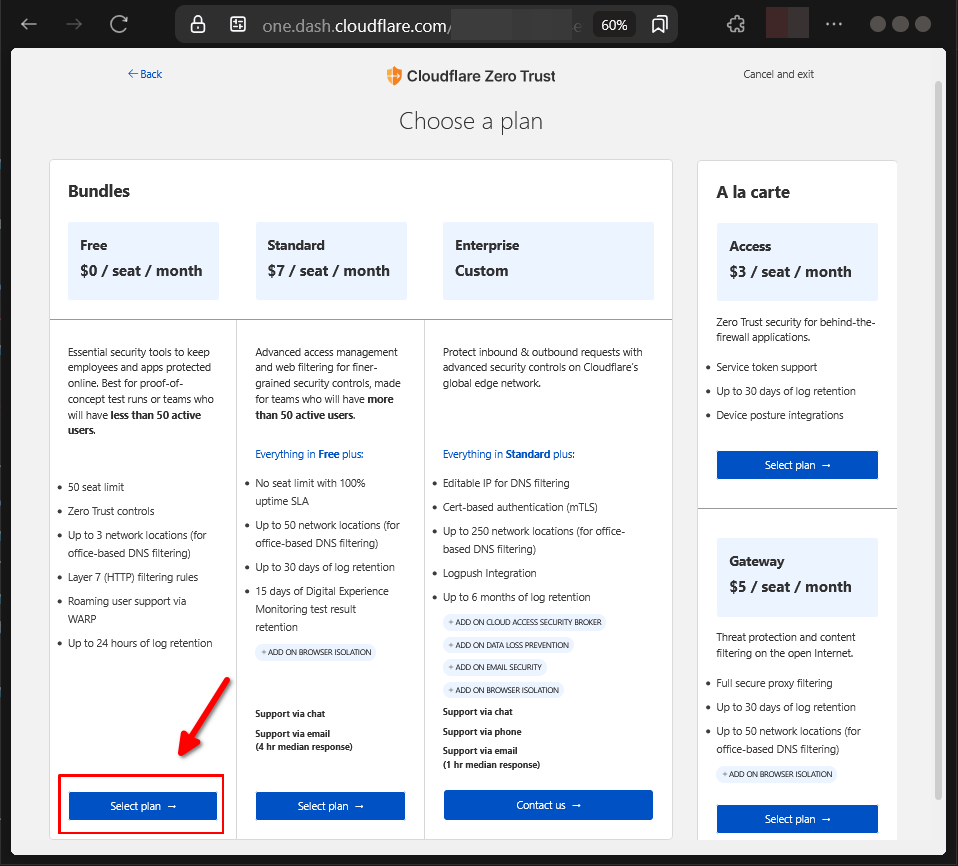Click 'Logpush Integration' bullet

tap(489, 573)
